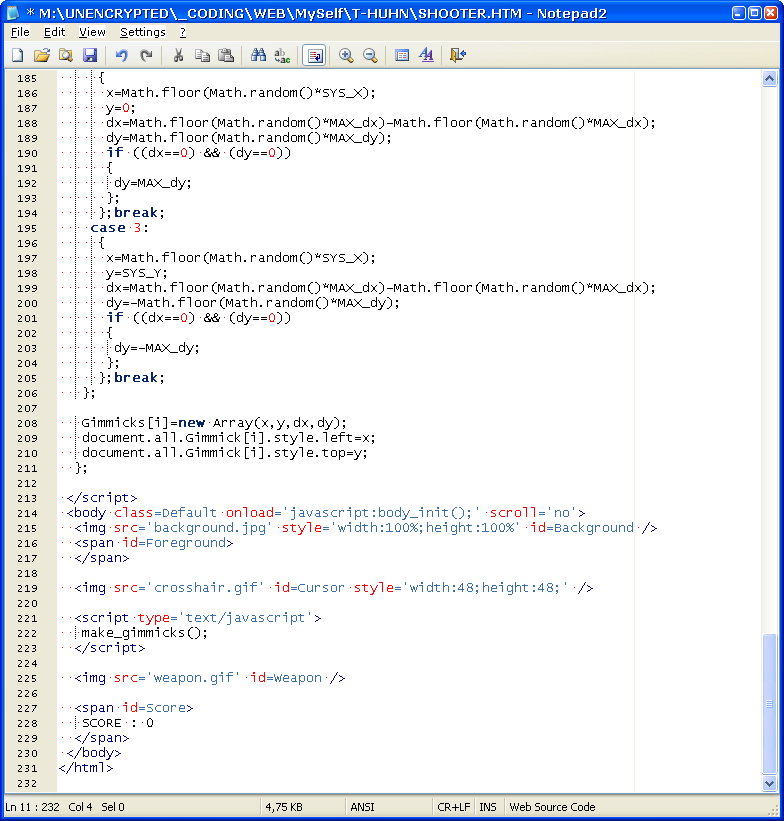The width and height of the screenshot is (784, 821).
Task: Click the 'dy=-MAX_dy;' statement
Action: [x=157, y=348]
